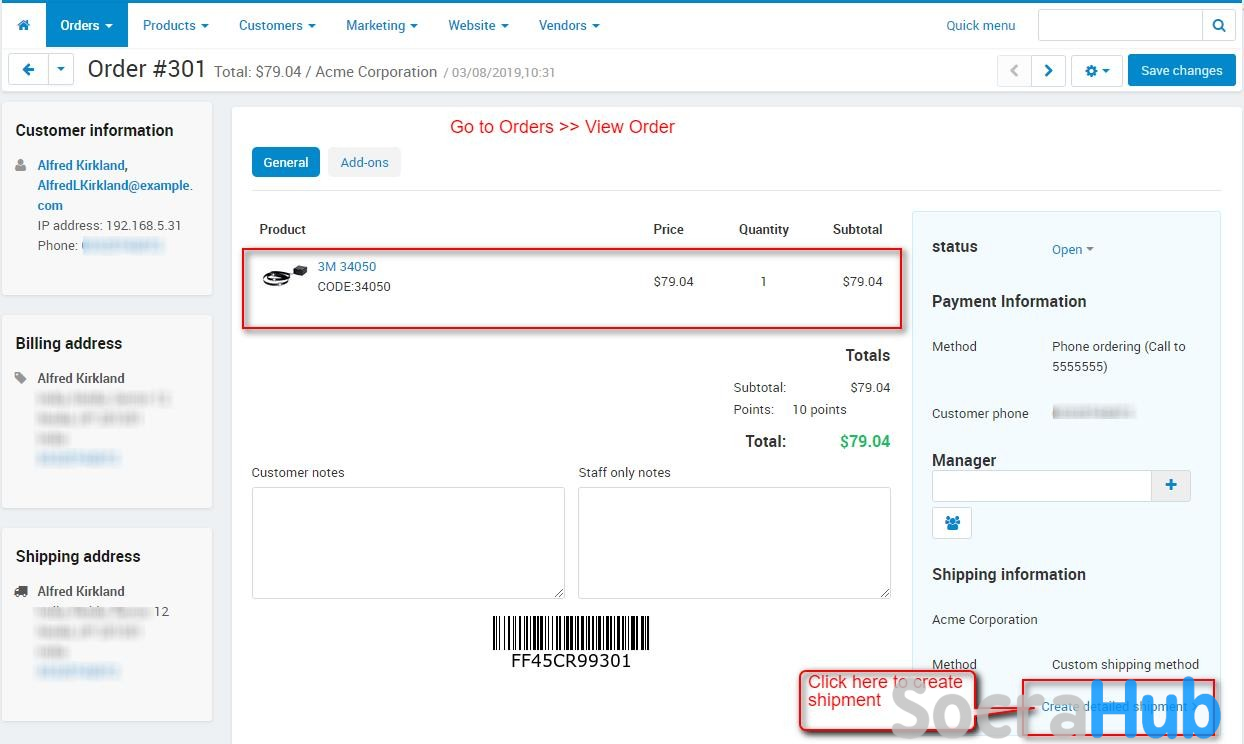Click the Price column header
The image size is (1244, 744).
[x=669, y=229]
